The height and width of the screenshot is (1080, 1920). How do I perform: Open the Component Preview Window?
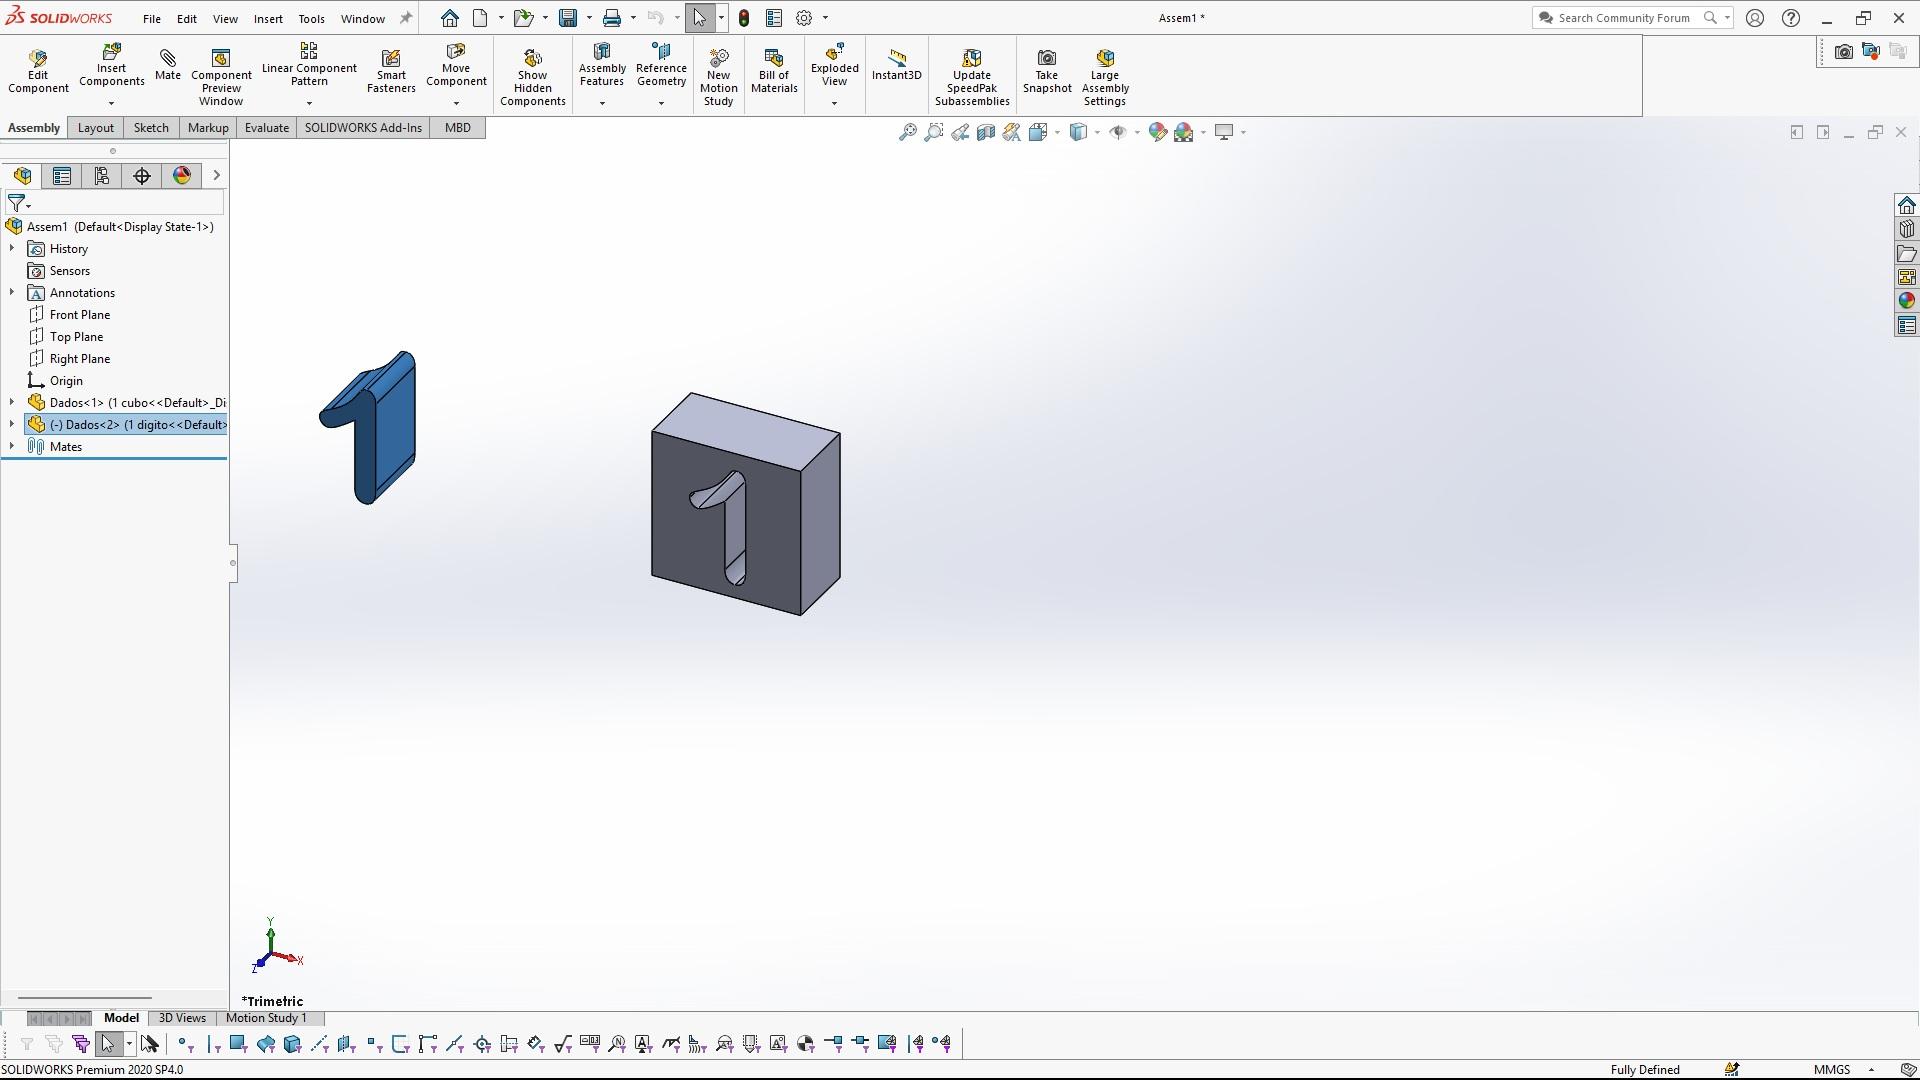(x=221, y=76)
